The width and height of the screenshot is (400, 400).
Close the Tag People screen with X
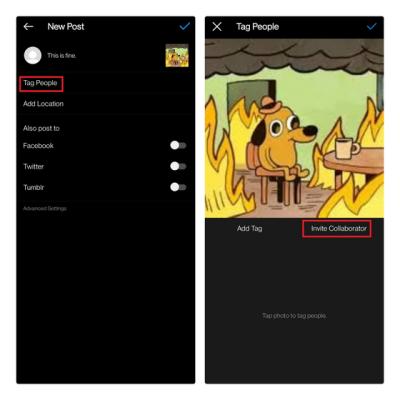click(x=217, y=27)
